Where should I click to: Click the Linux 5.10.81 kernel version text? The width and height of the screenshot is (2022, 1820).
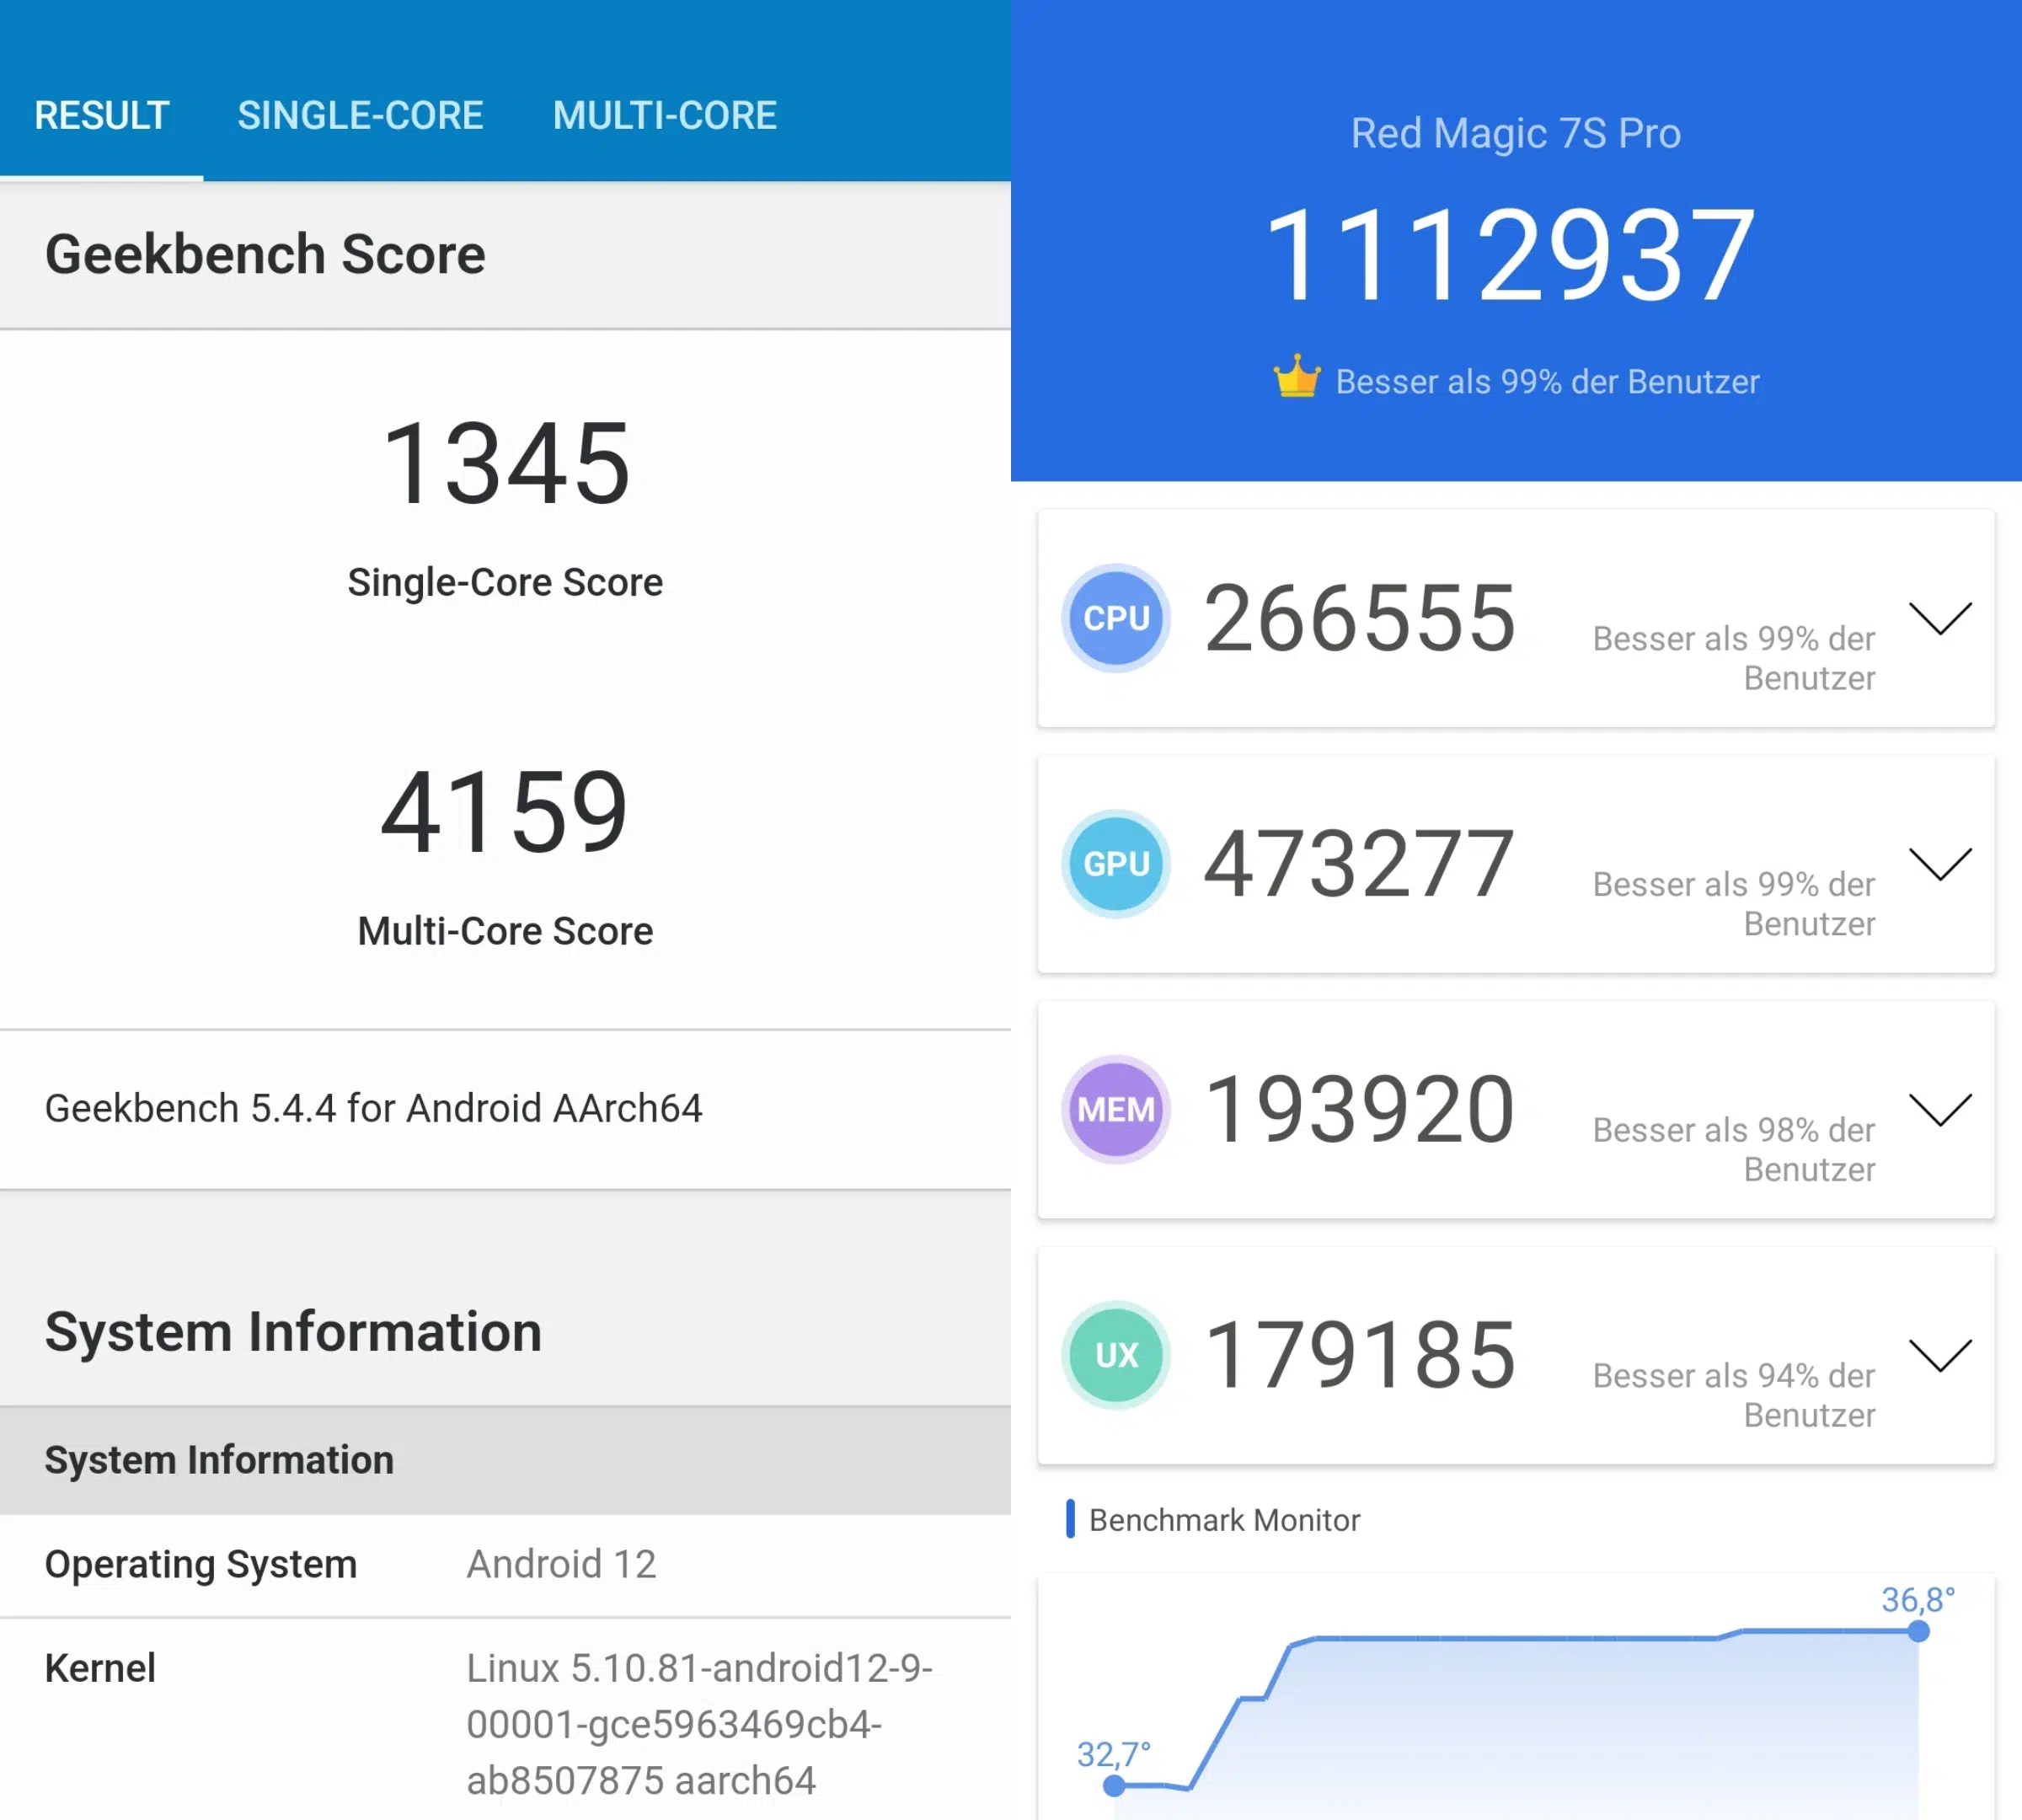[699, 1724]
